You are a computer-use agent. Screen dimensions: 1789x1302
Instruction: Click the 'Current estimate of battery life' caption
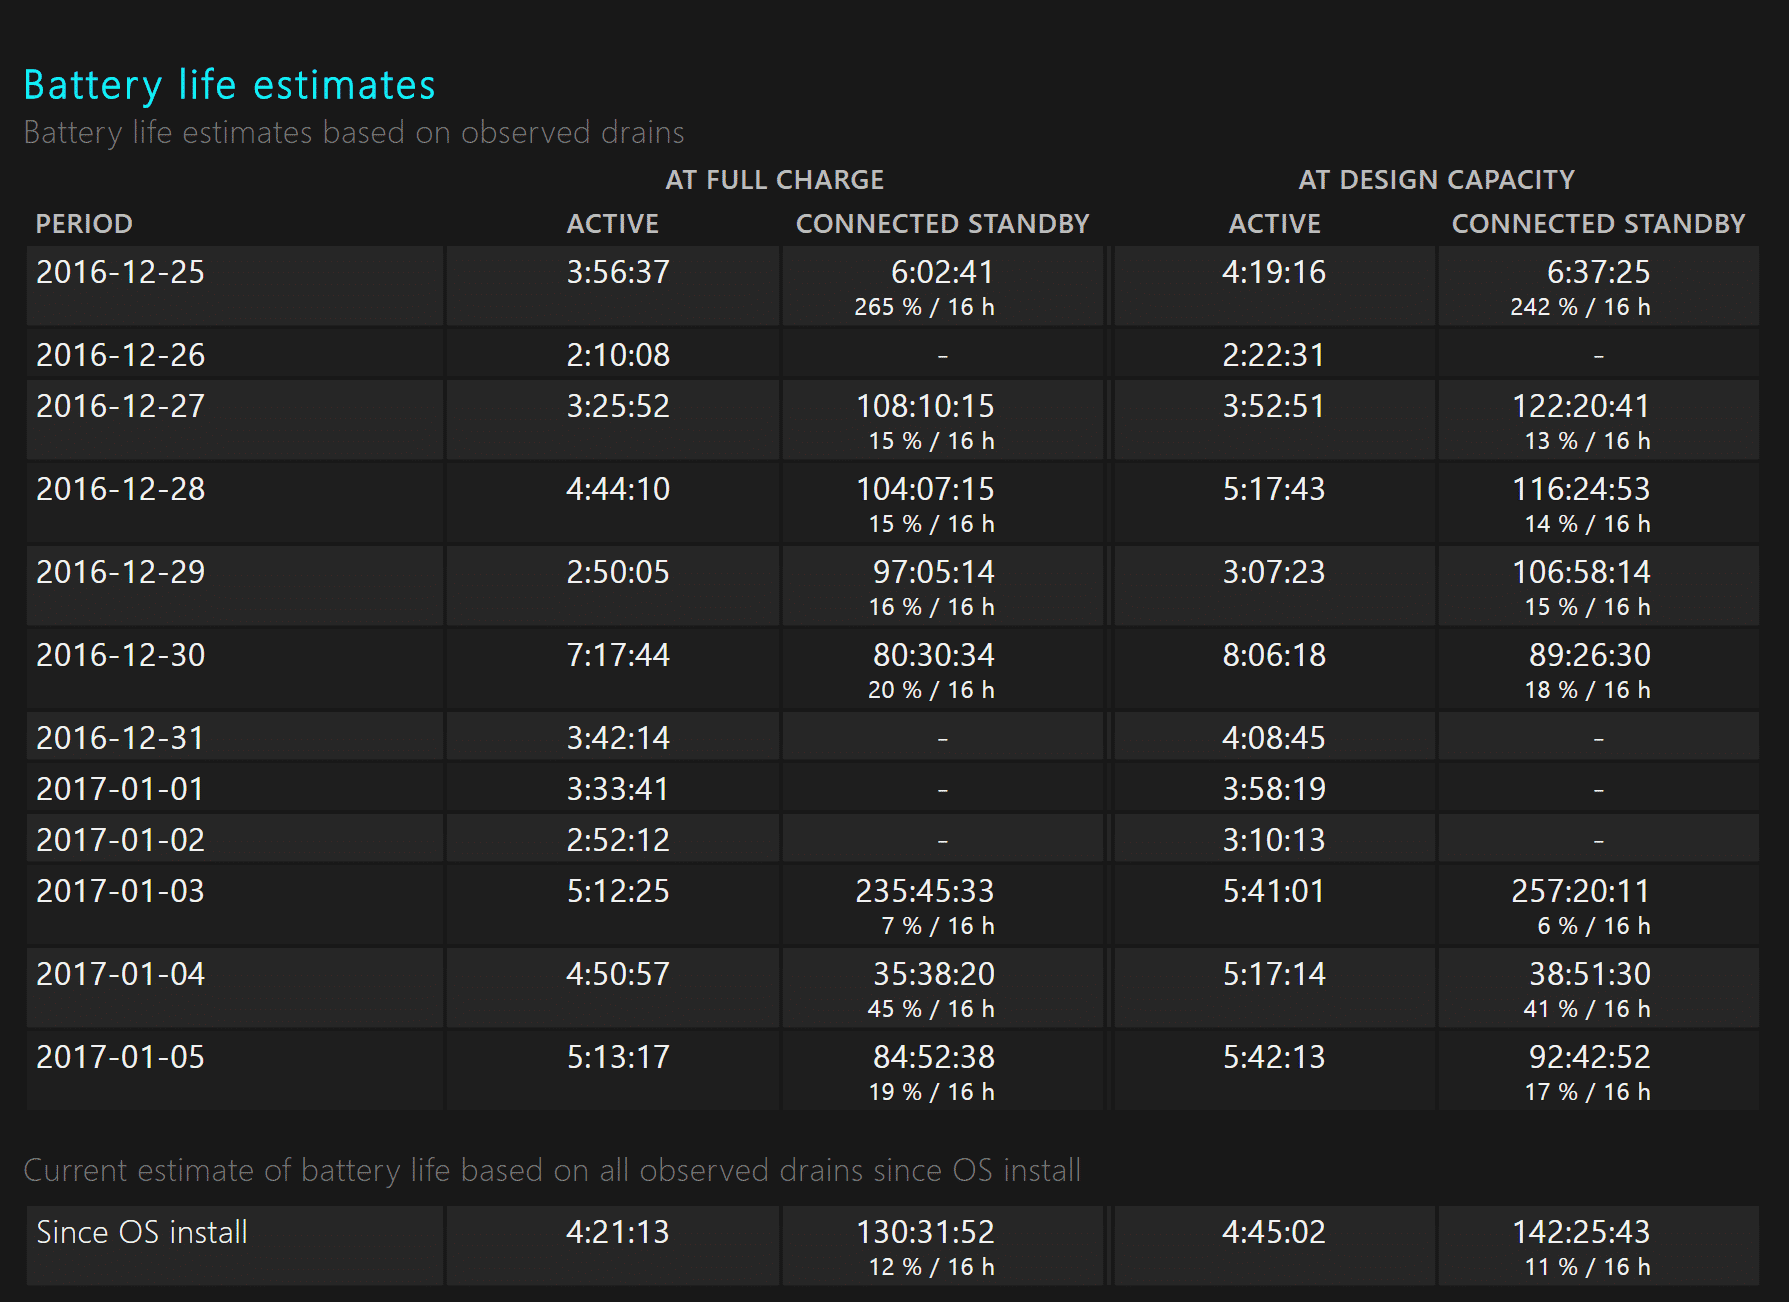pos(552,1170)
